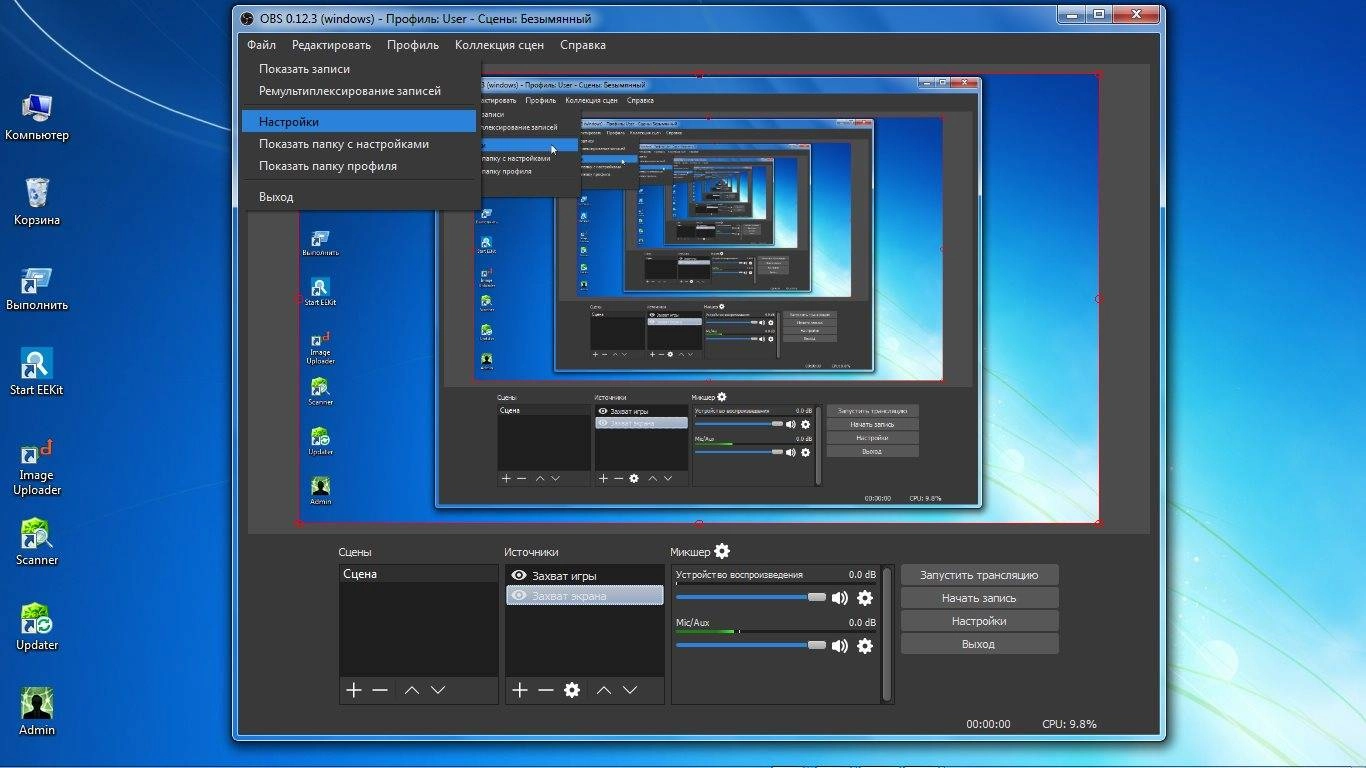Choose Показать записи menu entry

click(359, 69)
